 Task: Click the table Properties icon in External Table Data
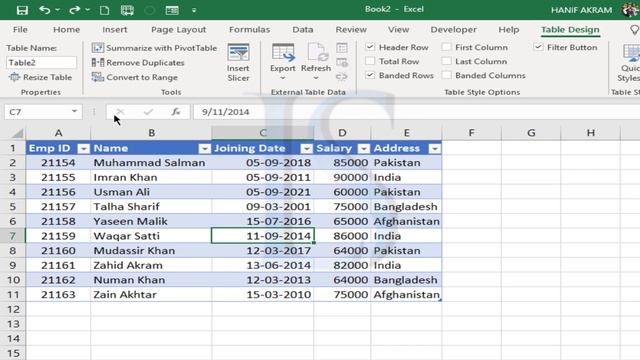click(342, 48)
